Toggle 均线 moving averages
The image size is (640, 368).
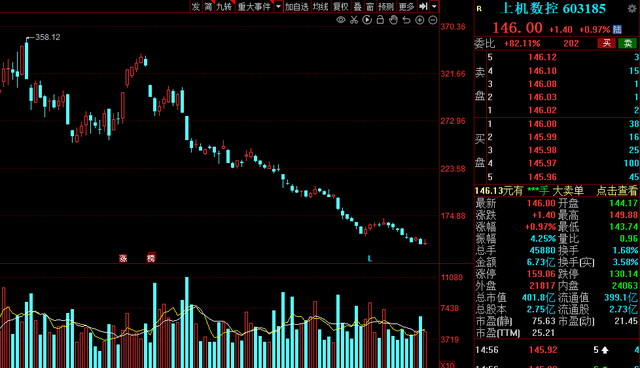click(x=320, y=6)
